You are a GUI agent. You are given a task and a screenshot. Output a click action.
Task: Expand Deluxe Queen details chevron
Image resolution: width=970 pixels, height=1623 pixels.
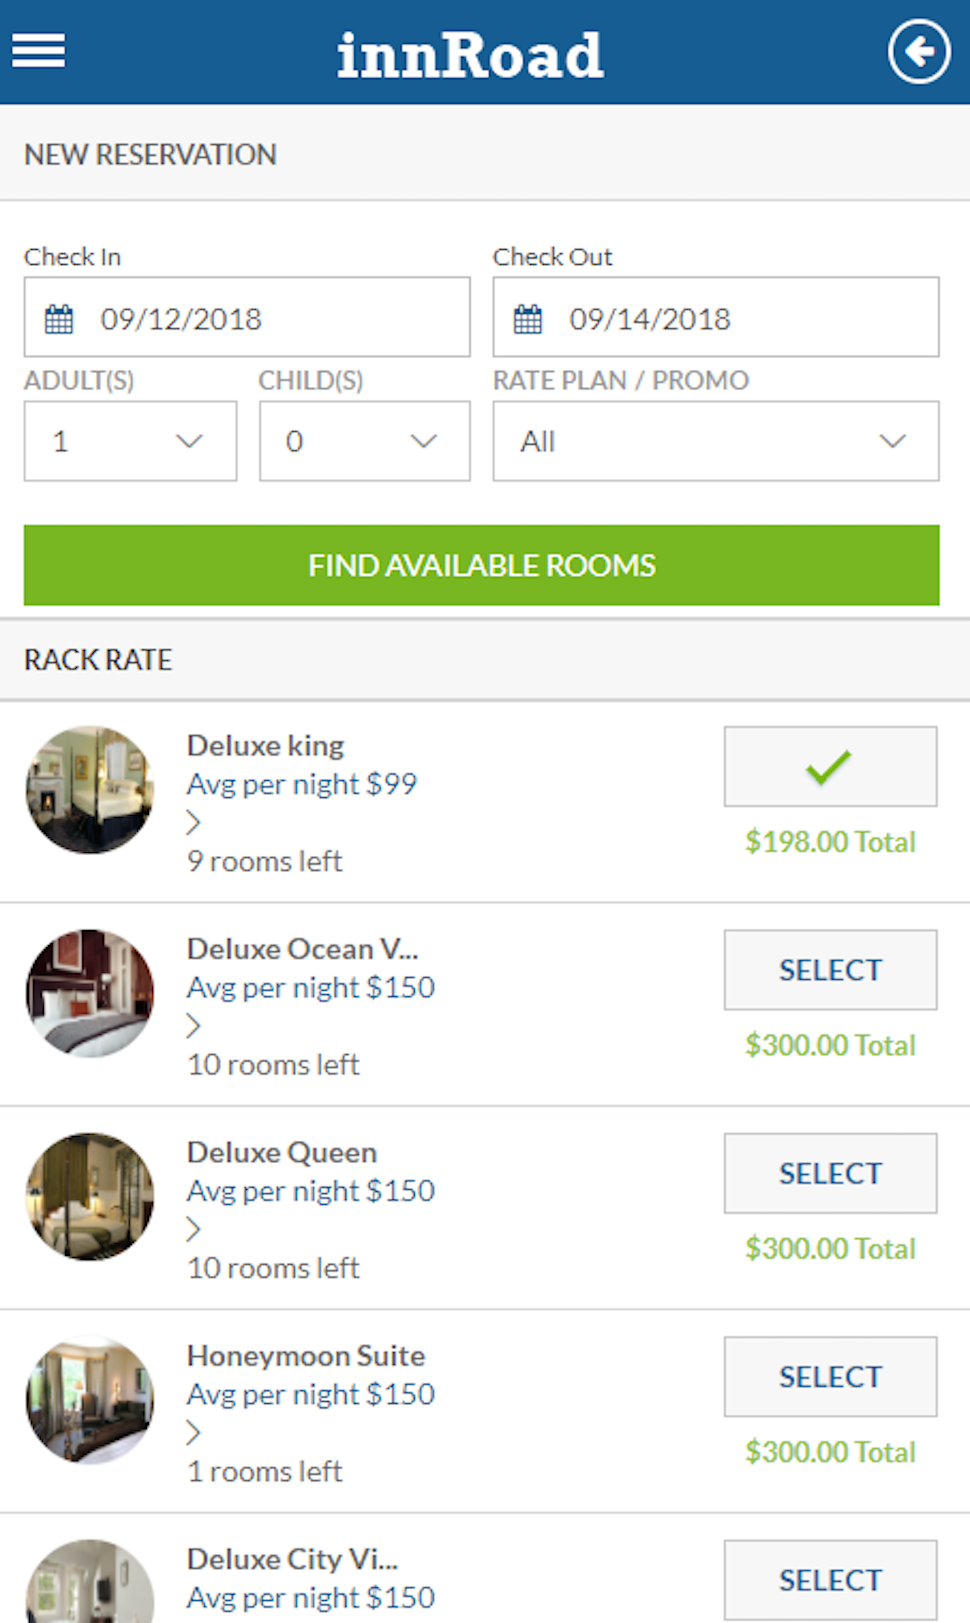coord(194,1229)
